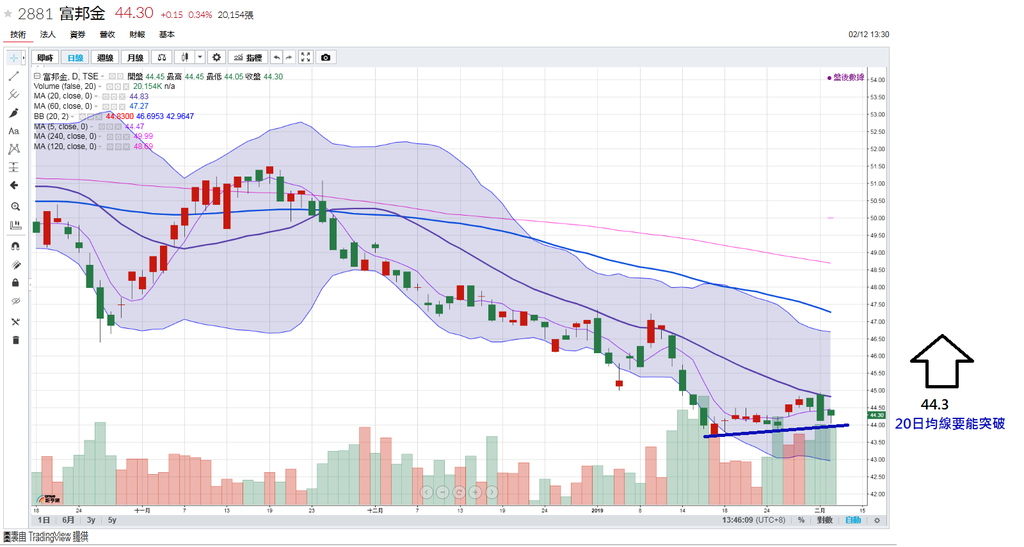Image resolution: width=1024 pixels, height=547 pixels.
Task: Open MA (120, close, 0) dropdown arrow
Action: pos(100,146)
